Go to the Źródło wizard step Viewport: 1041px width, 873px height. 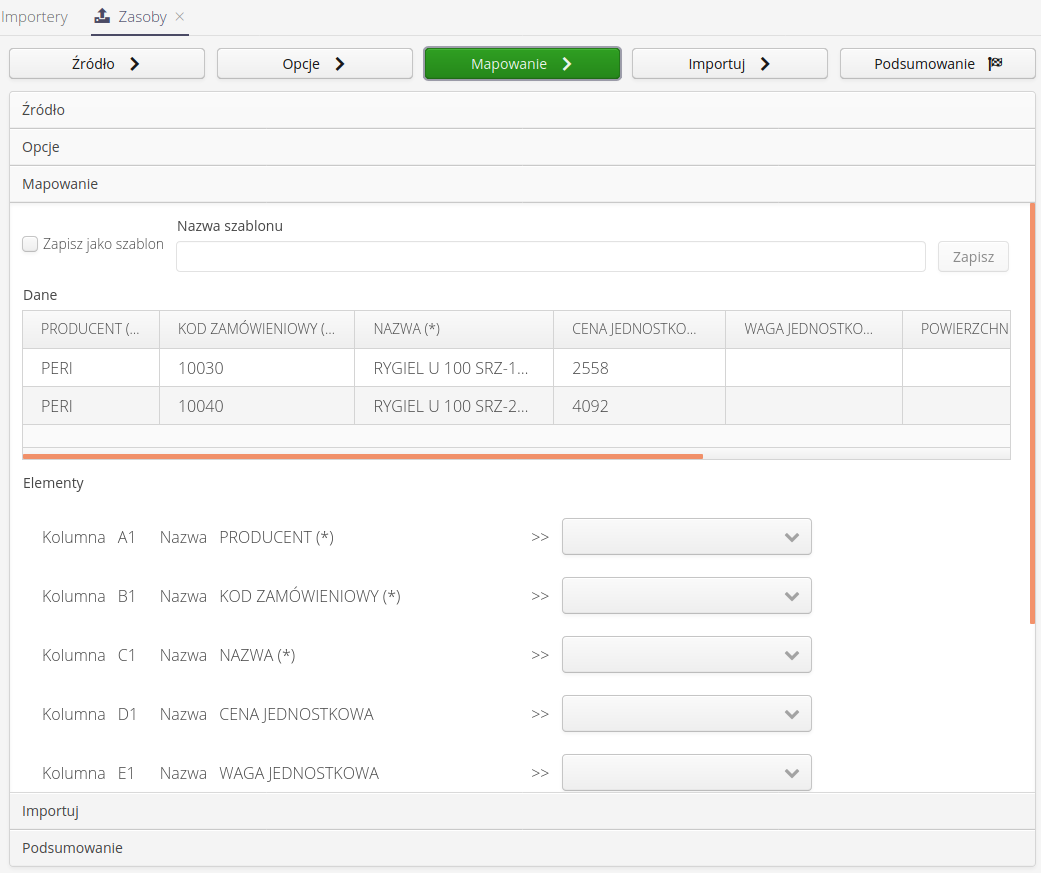pyautogui.click(x=107, y=64)
